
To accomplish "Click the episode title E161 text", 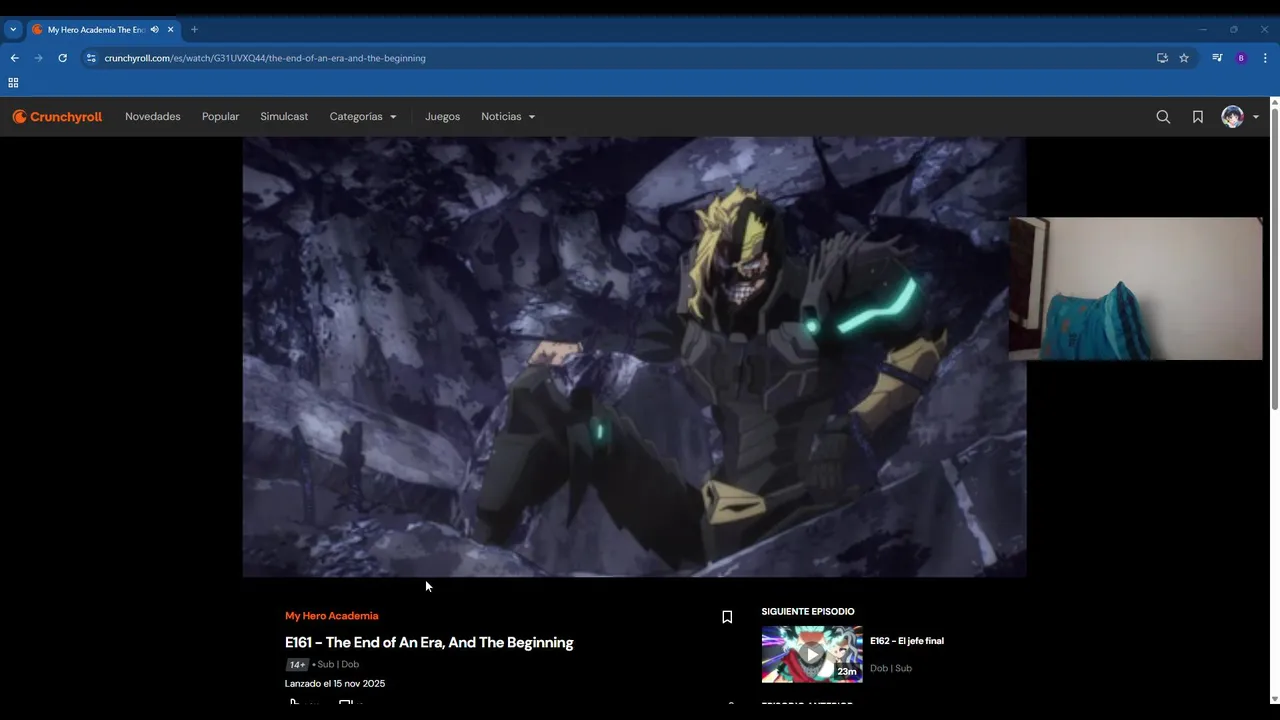I will pos(429,643).
